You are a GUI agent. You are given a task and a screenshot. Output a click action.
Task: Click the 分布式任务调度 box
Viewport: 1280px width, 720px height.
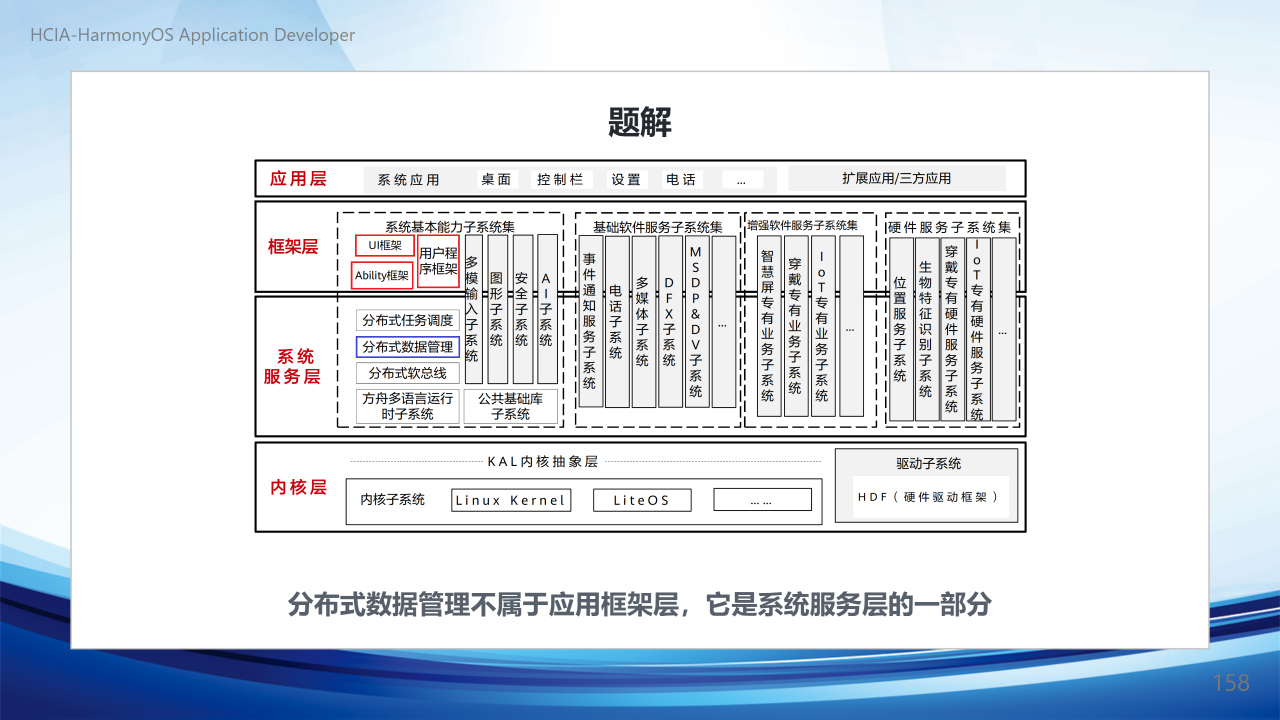coord(408,321)
